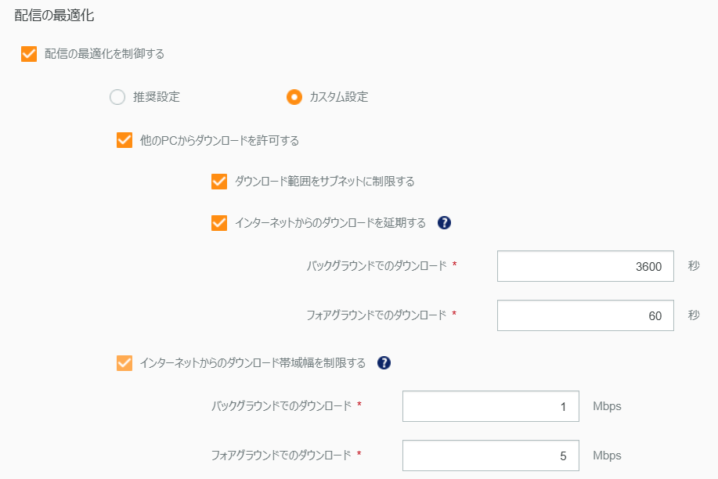Click the 配信の最適化を制御する label text
This screenshot has height=479, width=718.
(x=104, y=54)
